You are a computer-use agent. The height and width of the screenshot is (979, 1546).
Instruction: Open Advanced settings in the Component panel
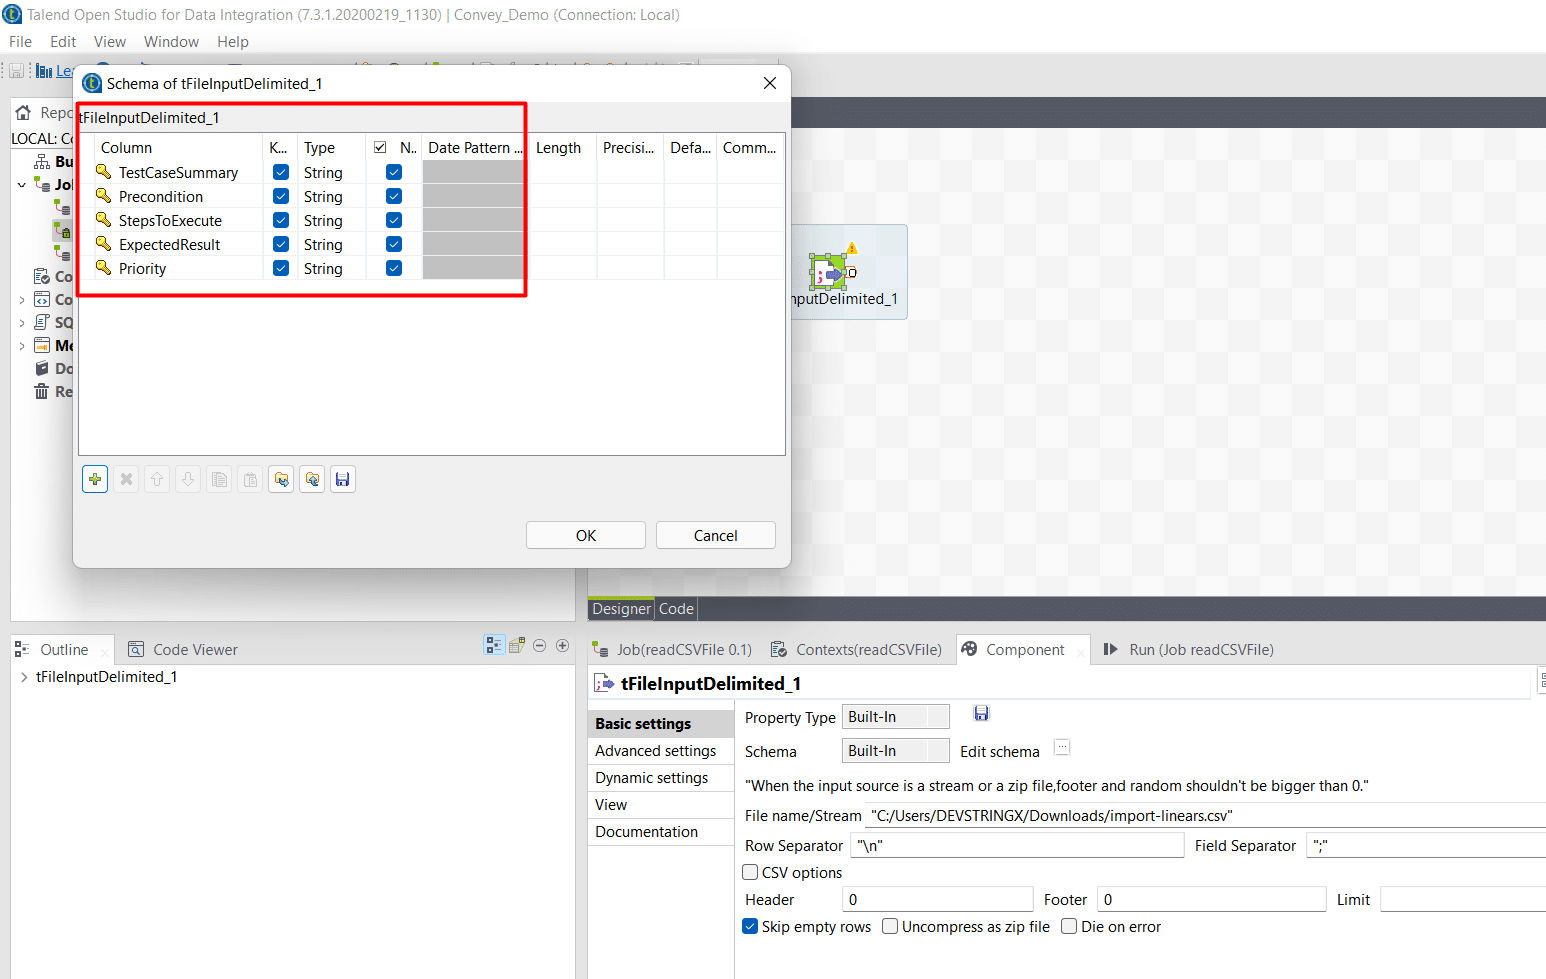(655, 750)
